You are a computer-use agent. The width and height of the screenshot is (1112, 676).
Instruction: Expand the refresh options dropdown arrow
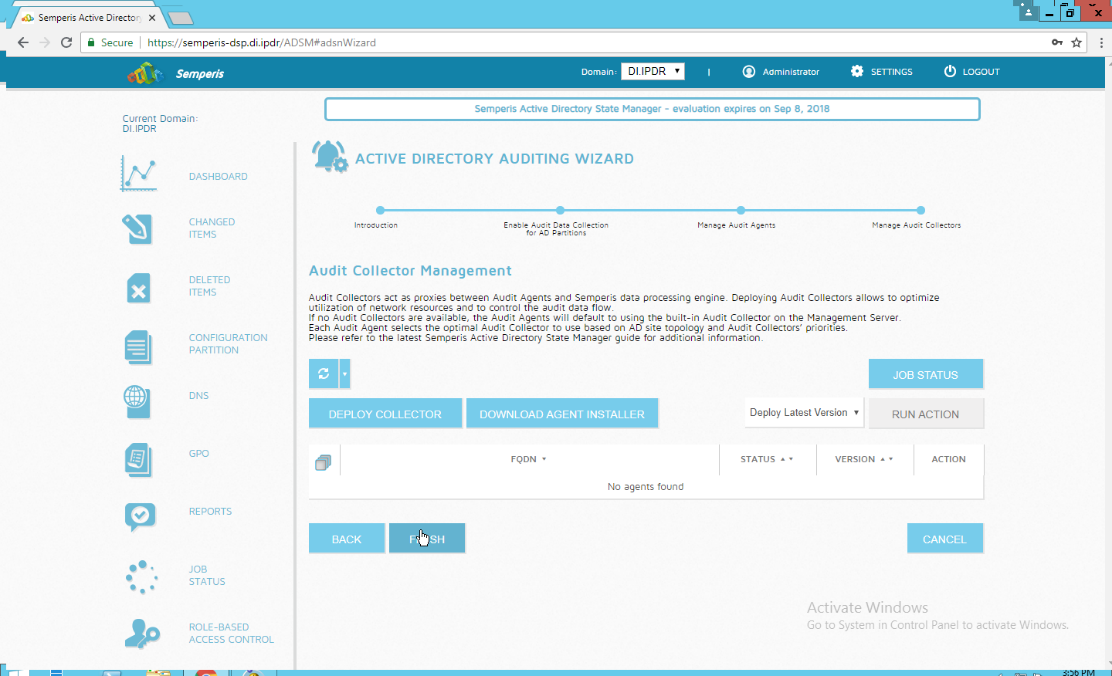click(344, 374)
